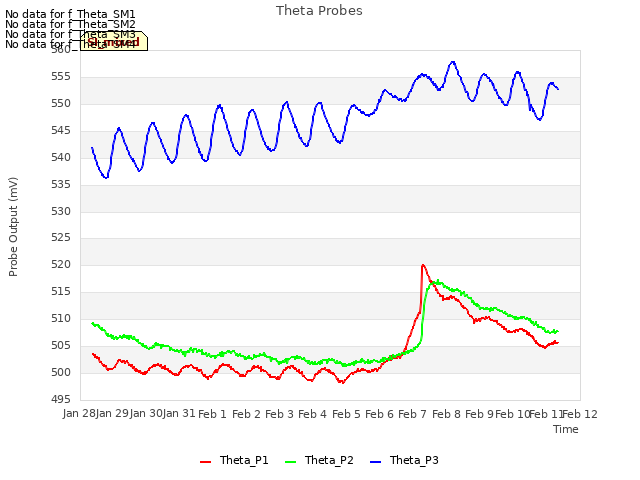
Task: Click the 495 y-axis tick label
Action: (x=61, y=400)
